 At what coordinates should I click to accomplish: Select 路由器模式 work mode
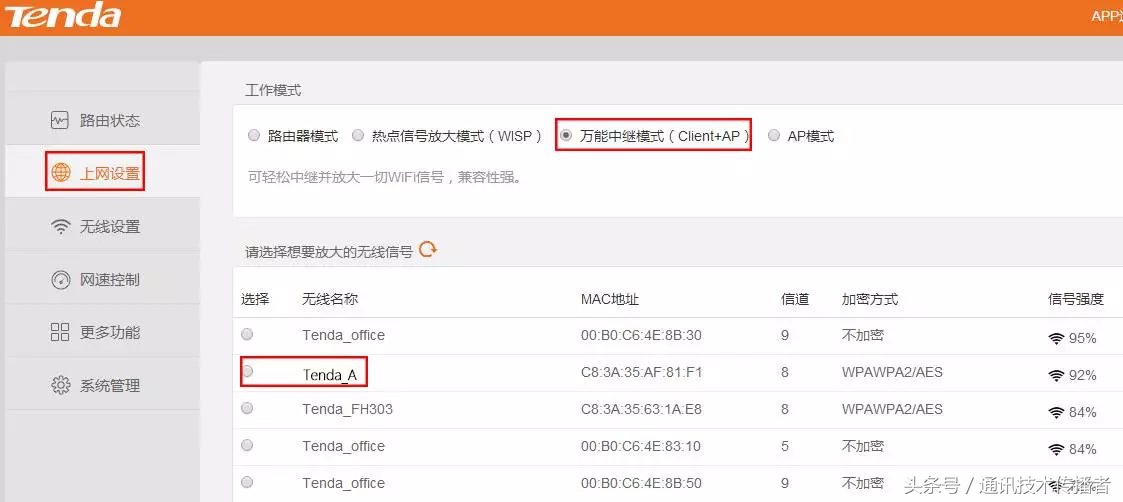tap(253, 135)
